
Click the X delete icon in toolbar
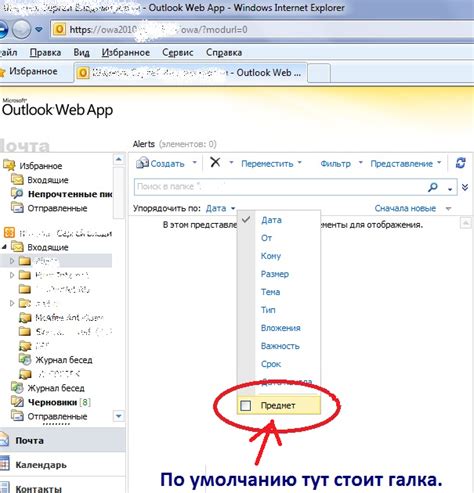215,162
